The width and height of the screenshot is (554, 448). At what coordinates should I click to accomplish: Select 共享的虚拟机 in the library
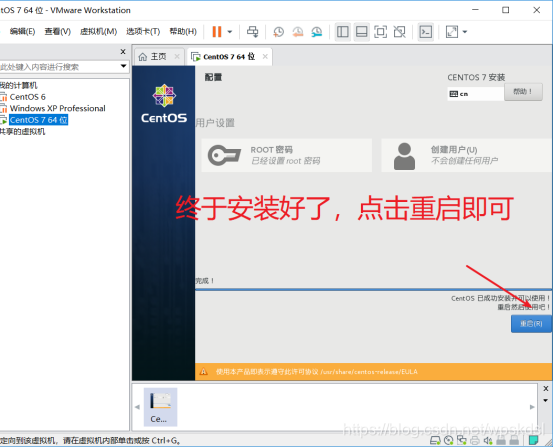(x=23, y=131)
